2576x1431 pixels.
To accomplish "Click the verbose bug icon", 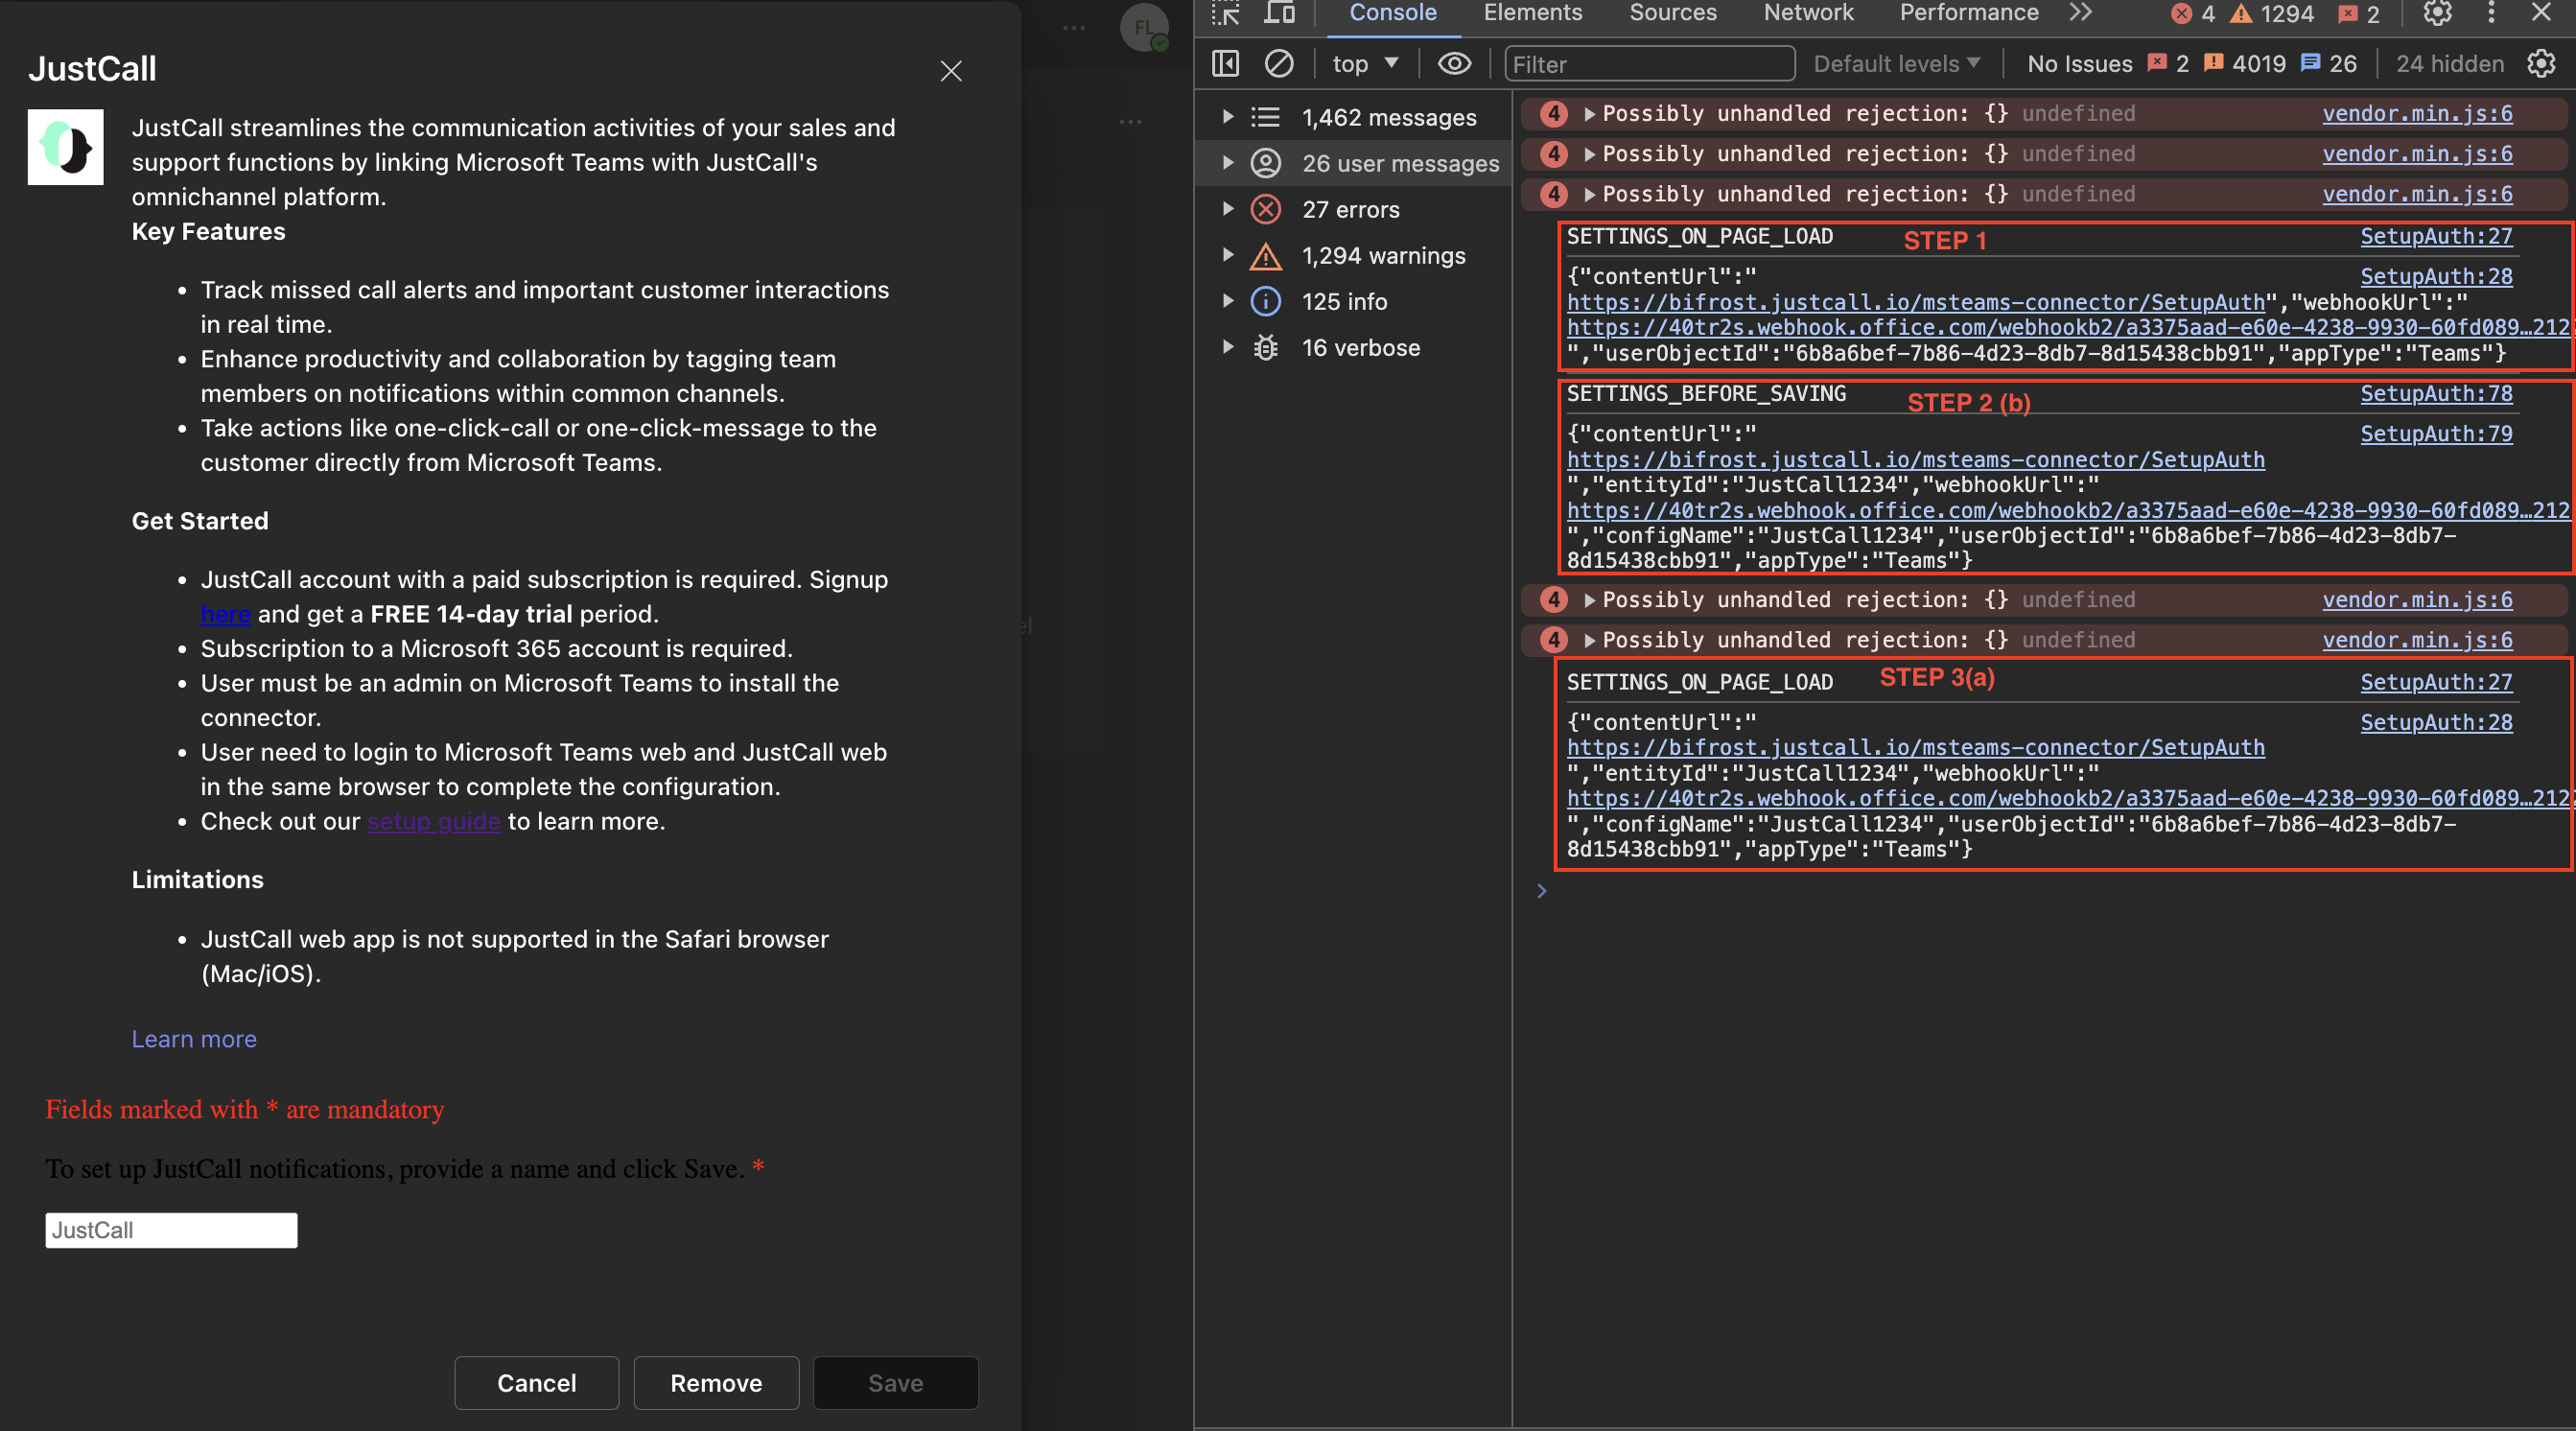I will (x=1266, y=347).
